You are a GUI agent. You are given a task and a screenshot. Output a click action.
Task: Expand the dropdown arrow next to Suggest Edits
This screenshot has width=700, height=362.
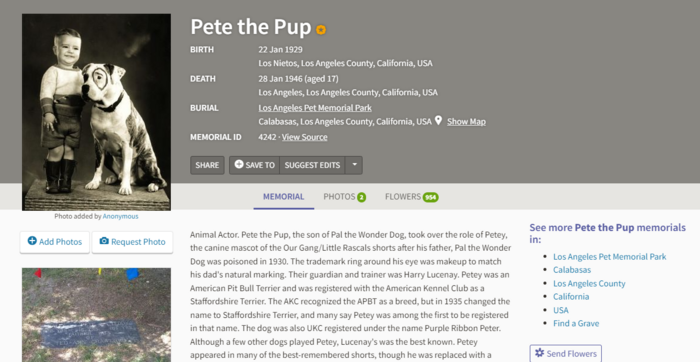pyautogui.click(x=354, y=165)
